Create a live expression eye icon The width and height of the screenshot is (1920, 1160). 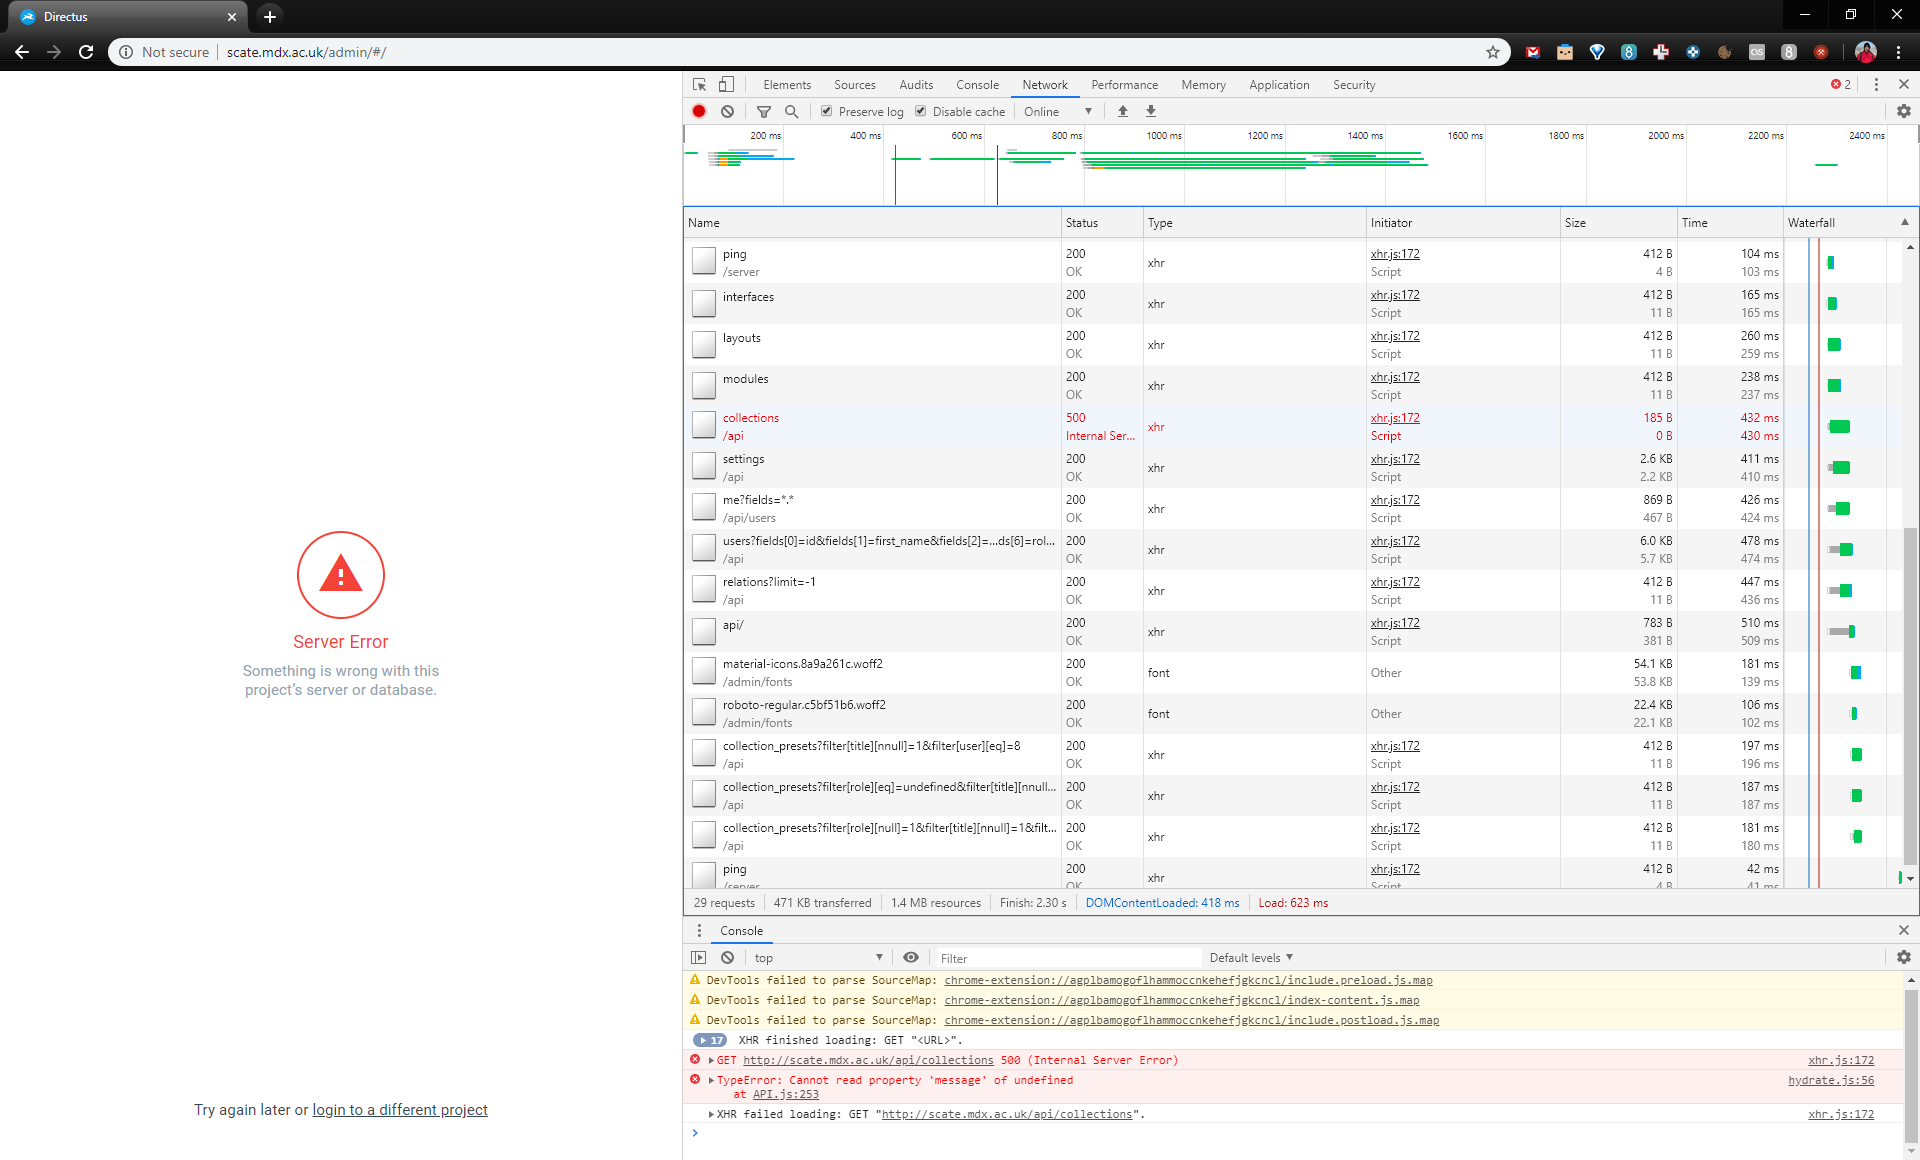pyautogui.click(x=911, y=957)
